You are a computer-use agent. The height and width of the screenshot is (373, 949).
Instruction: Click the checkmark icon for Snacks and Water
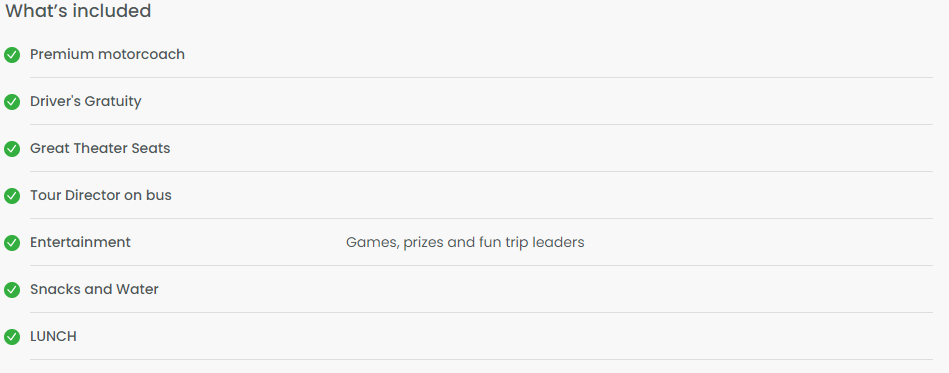(x=12, y=290)
